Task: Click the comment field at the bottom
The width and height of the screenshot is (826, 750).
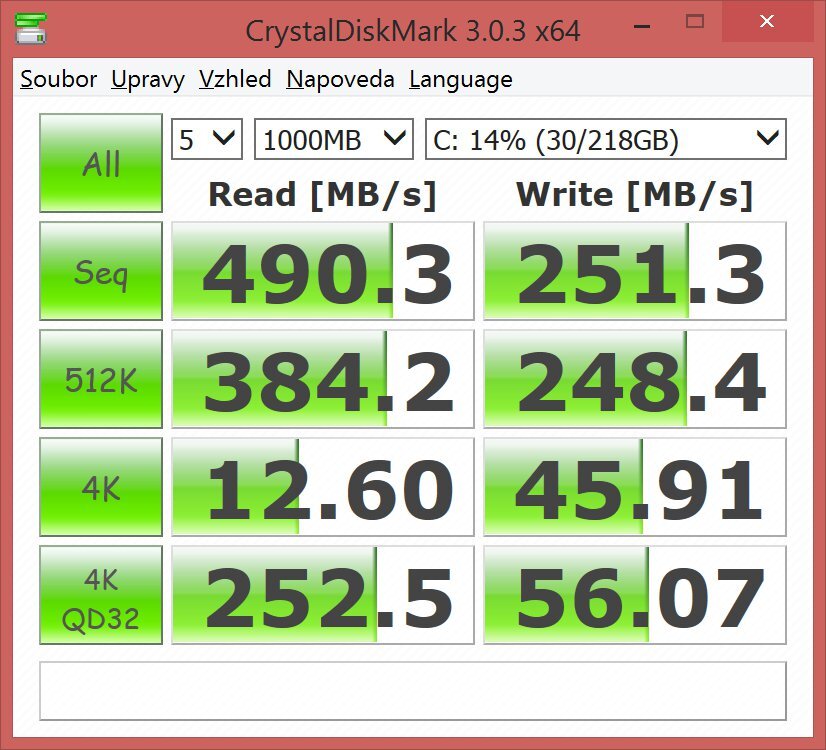Action: pos(413,690)
